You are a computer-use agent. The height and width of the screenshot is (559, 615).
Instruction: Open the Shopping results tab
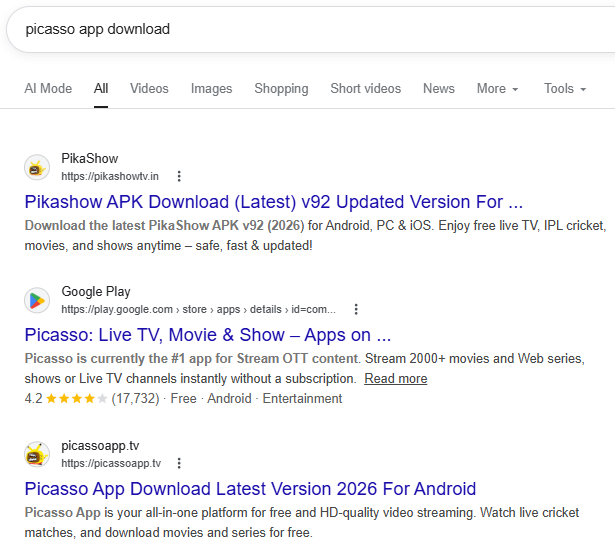[x=281, y=88]
